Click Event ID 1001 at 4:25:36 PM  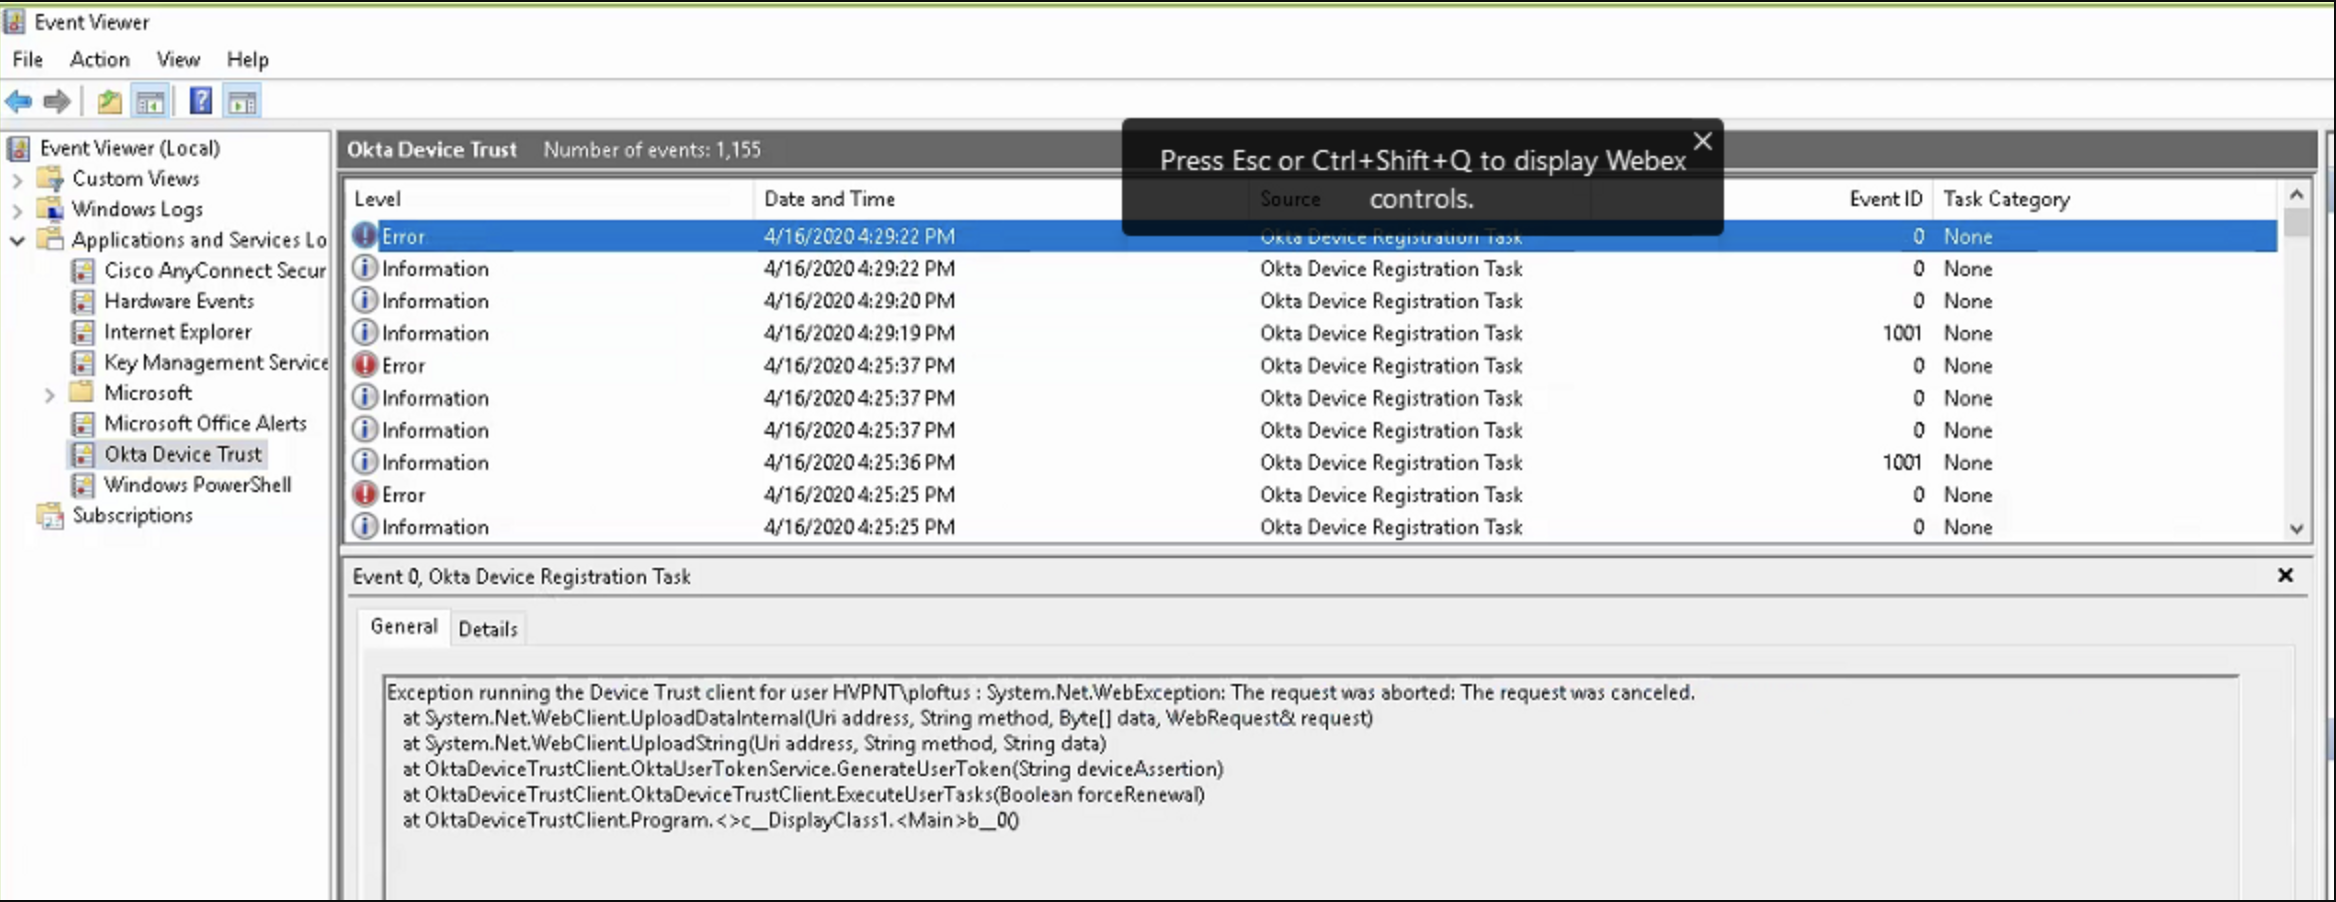point(1901,462)
